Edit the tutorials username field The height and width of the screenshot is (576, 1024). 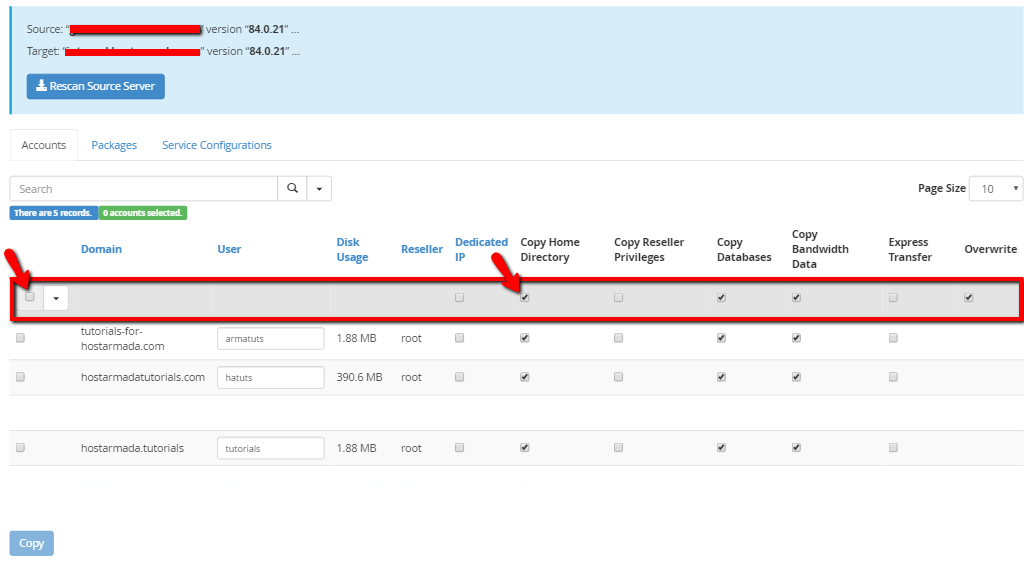(271, 448)
